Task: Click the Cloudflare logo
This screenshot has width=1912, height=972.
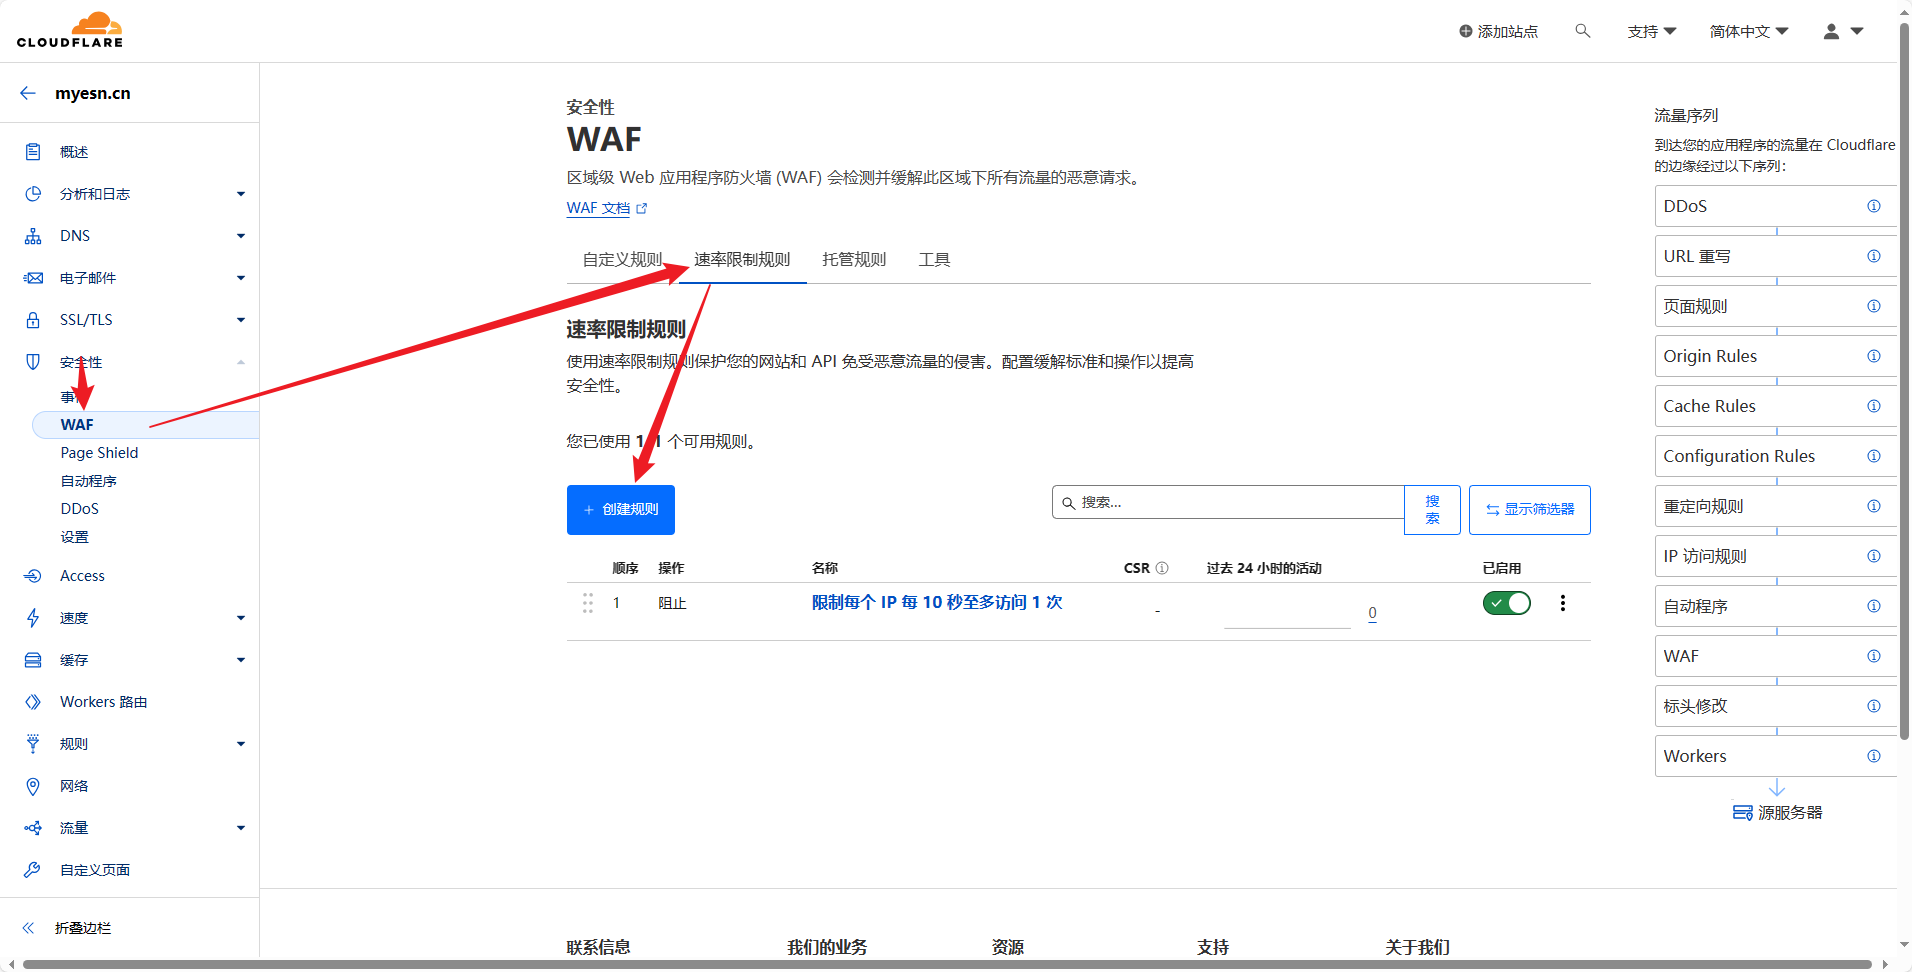Action: pyautogui.click(x=70, y=30)
